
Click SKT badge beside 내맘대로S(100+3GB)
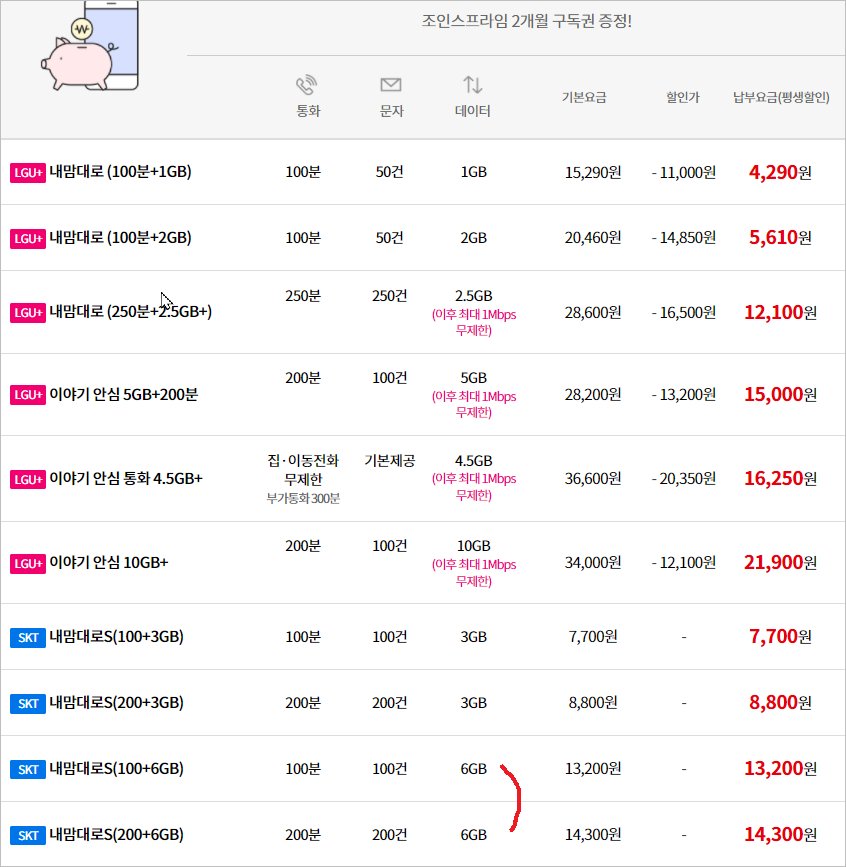click(28, 637)
